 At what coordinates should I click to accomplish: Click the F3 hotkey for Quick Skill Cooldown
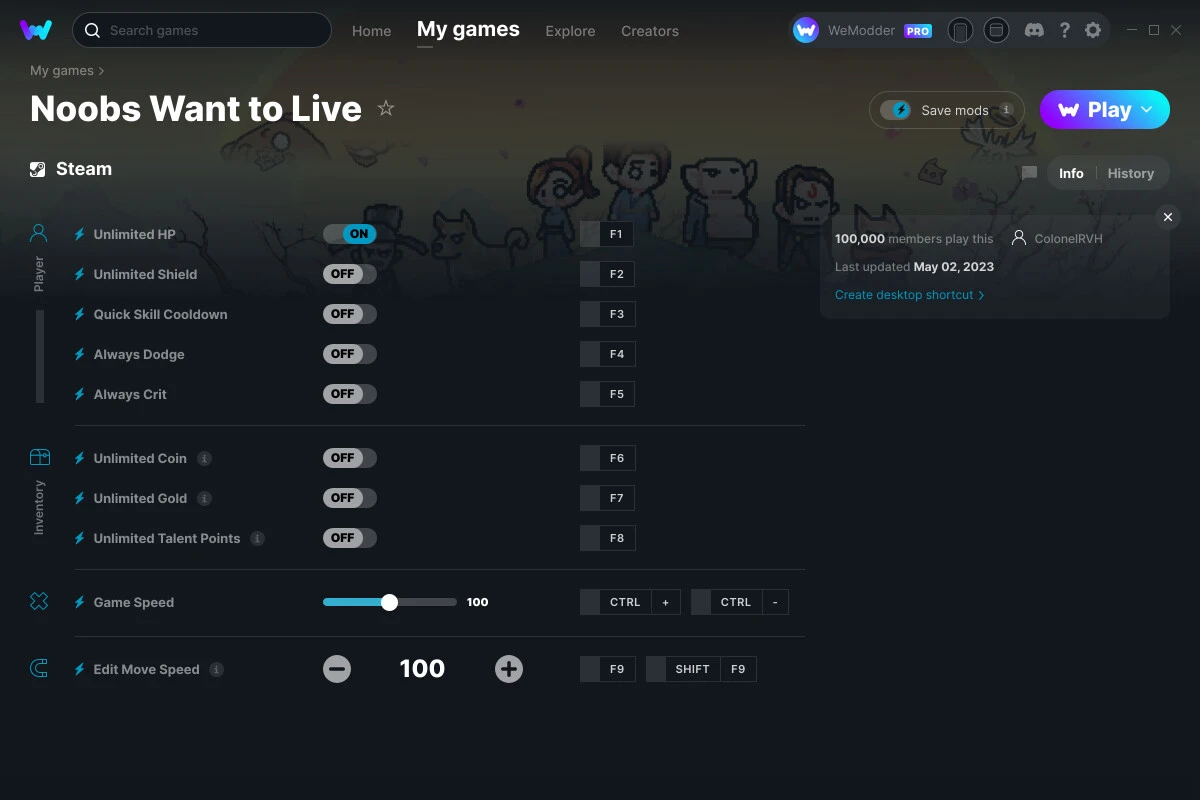point(607,314)
